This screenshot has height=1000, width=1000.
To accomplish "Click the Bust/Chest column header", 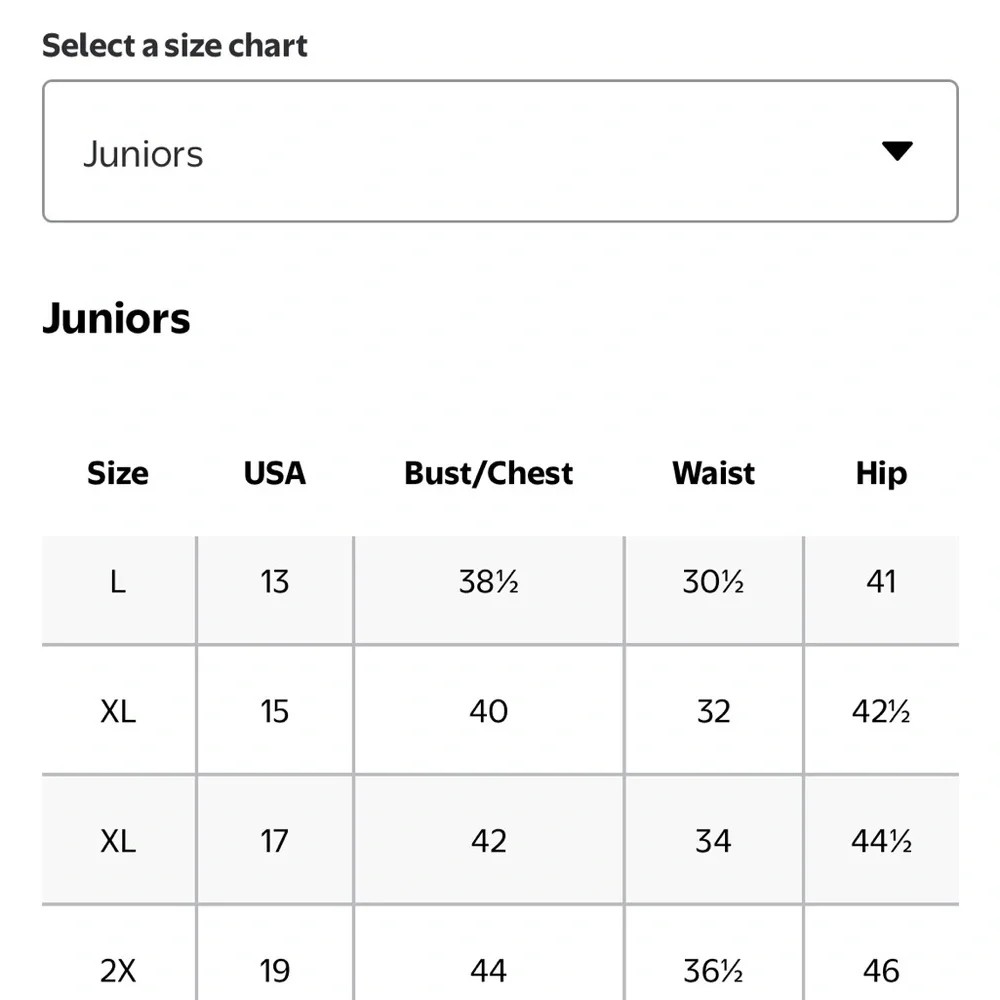I will coord(489,473).
